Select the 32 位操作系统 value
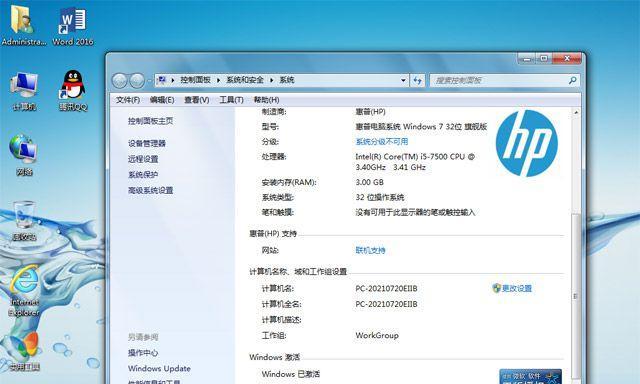 pyautogui.click(x=380, y=197)
